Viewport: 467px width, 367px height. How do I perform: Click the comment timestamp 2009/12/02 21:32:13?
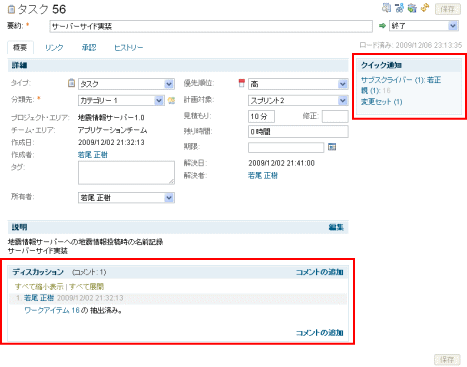(90, 298)
